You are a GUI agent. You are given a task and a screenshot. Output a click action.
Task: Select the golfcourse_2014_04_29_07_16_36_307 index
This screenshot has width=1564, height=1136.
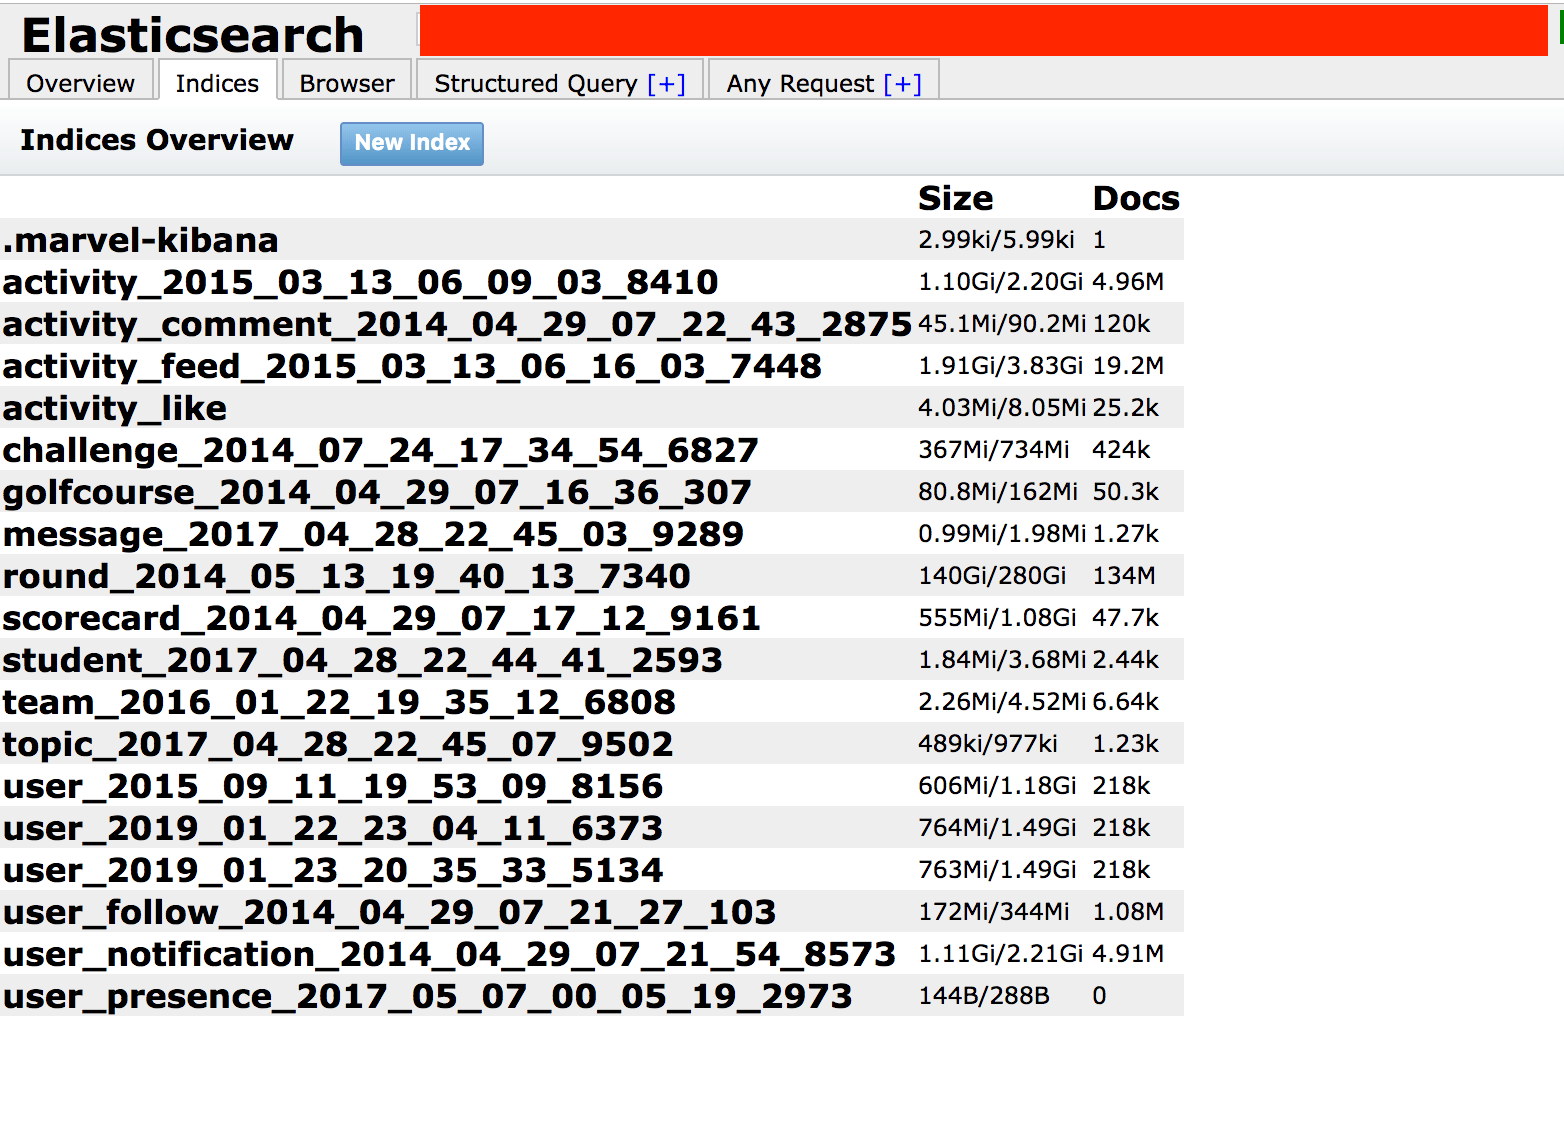tap(377, 492)
